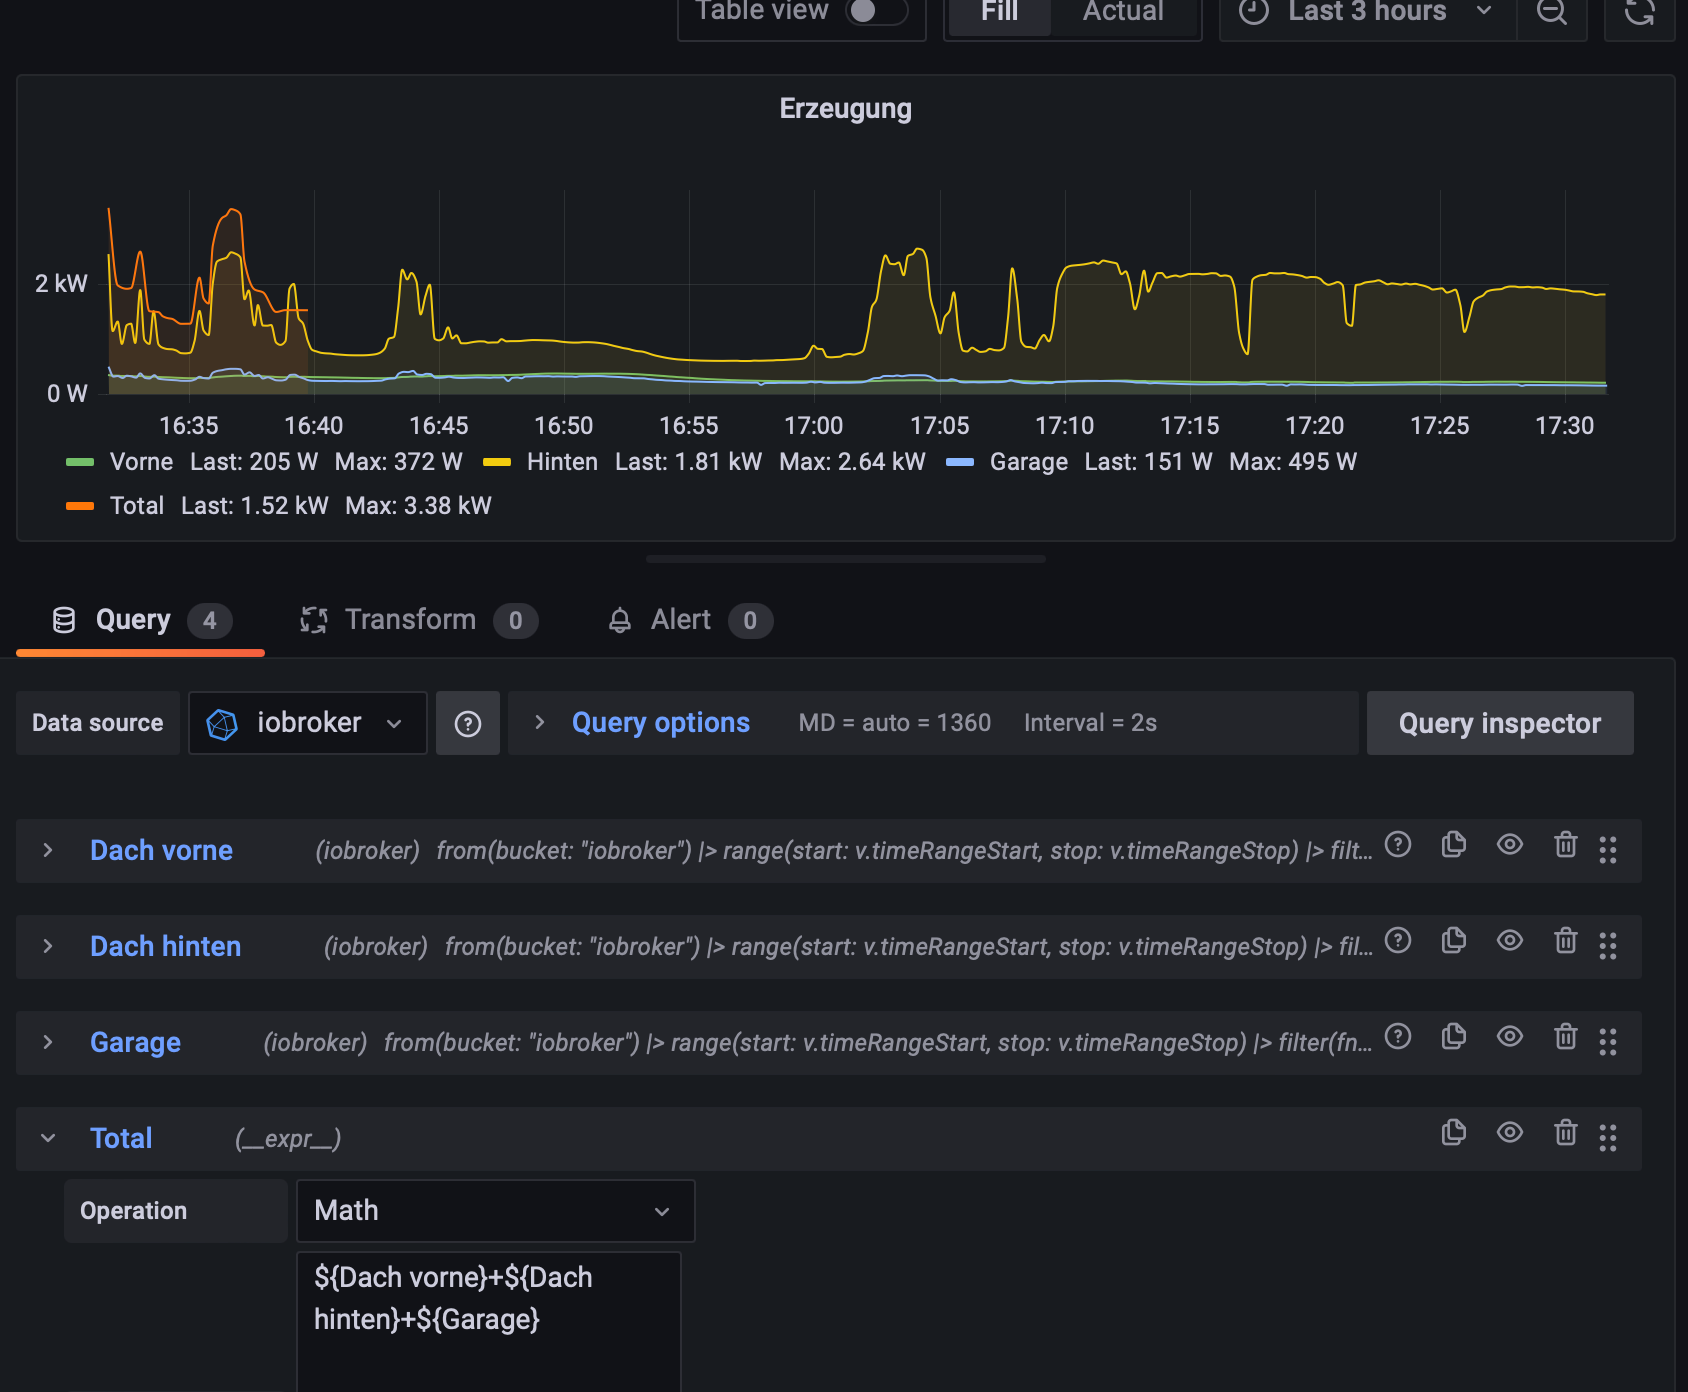This screenshot has width=1688, height=1392.
Task: Toggle visibility of the Total query
Action: [x=1510, y=1134]
